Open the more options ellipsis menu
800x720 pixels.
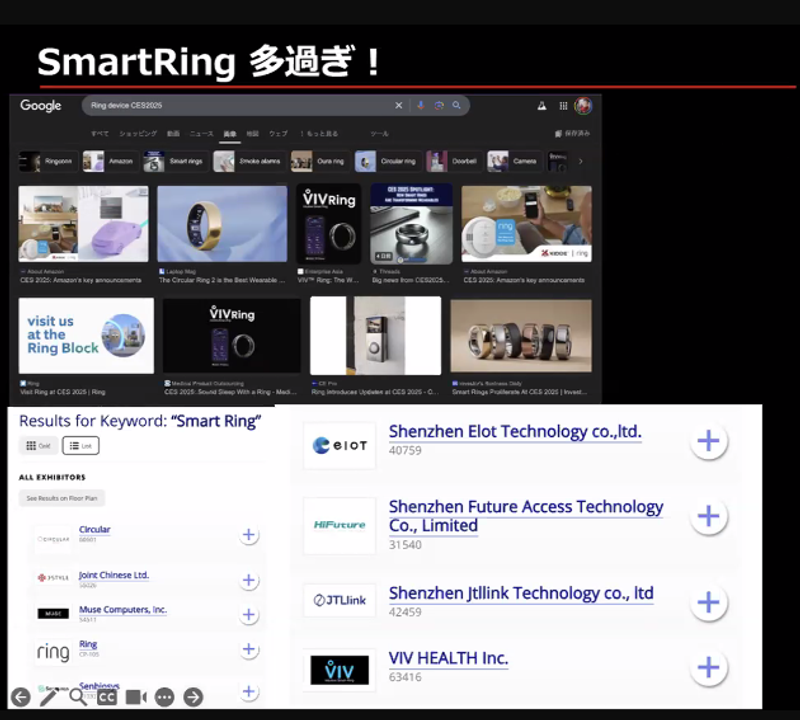[x=165, y=697]
